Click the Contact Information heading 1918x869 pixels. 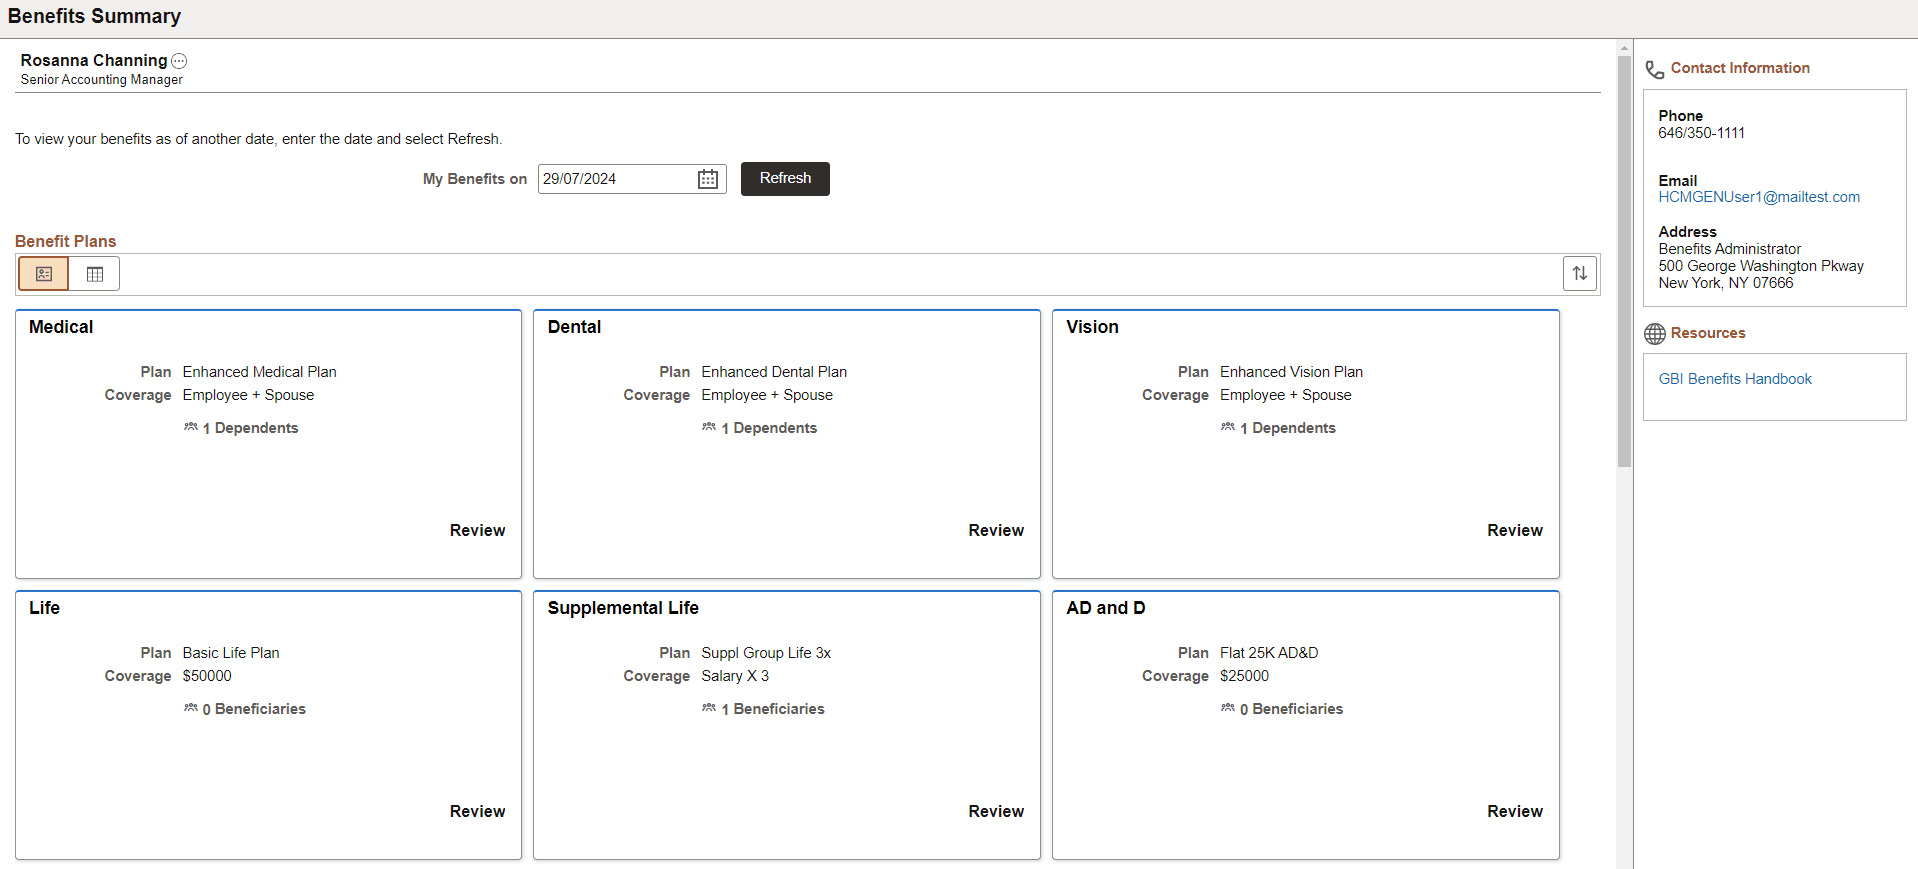(x=1740, y=68)
